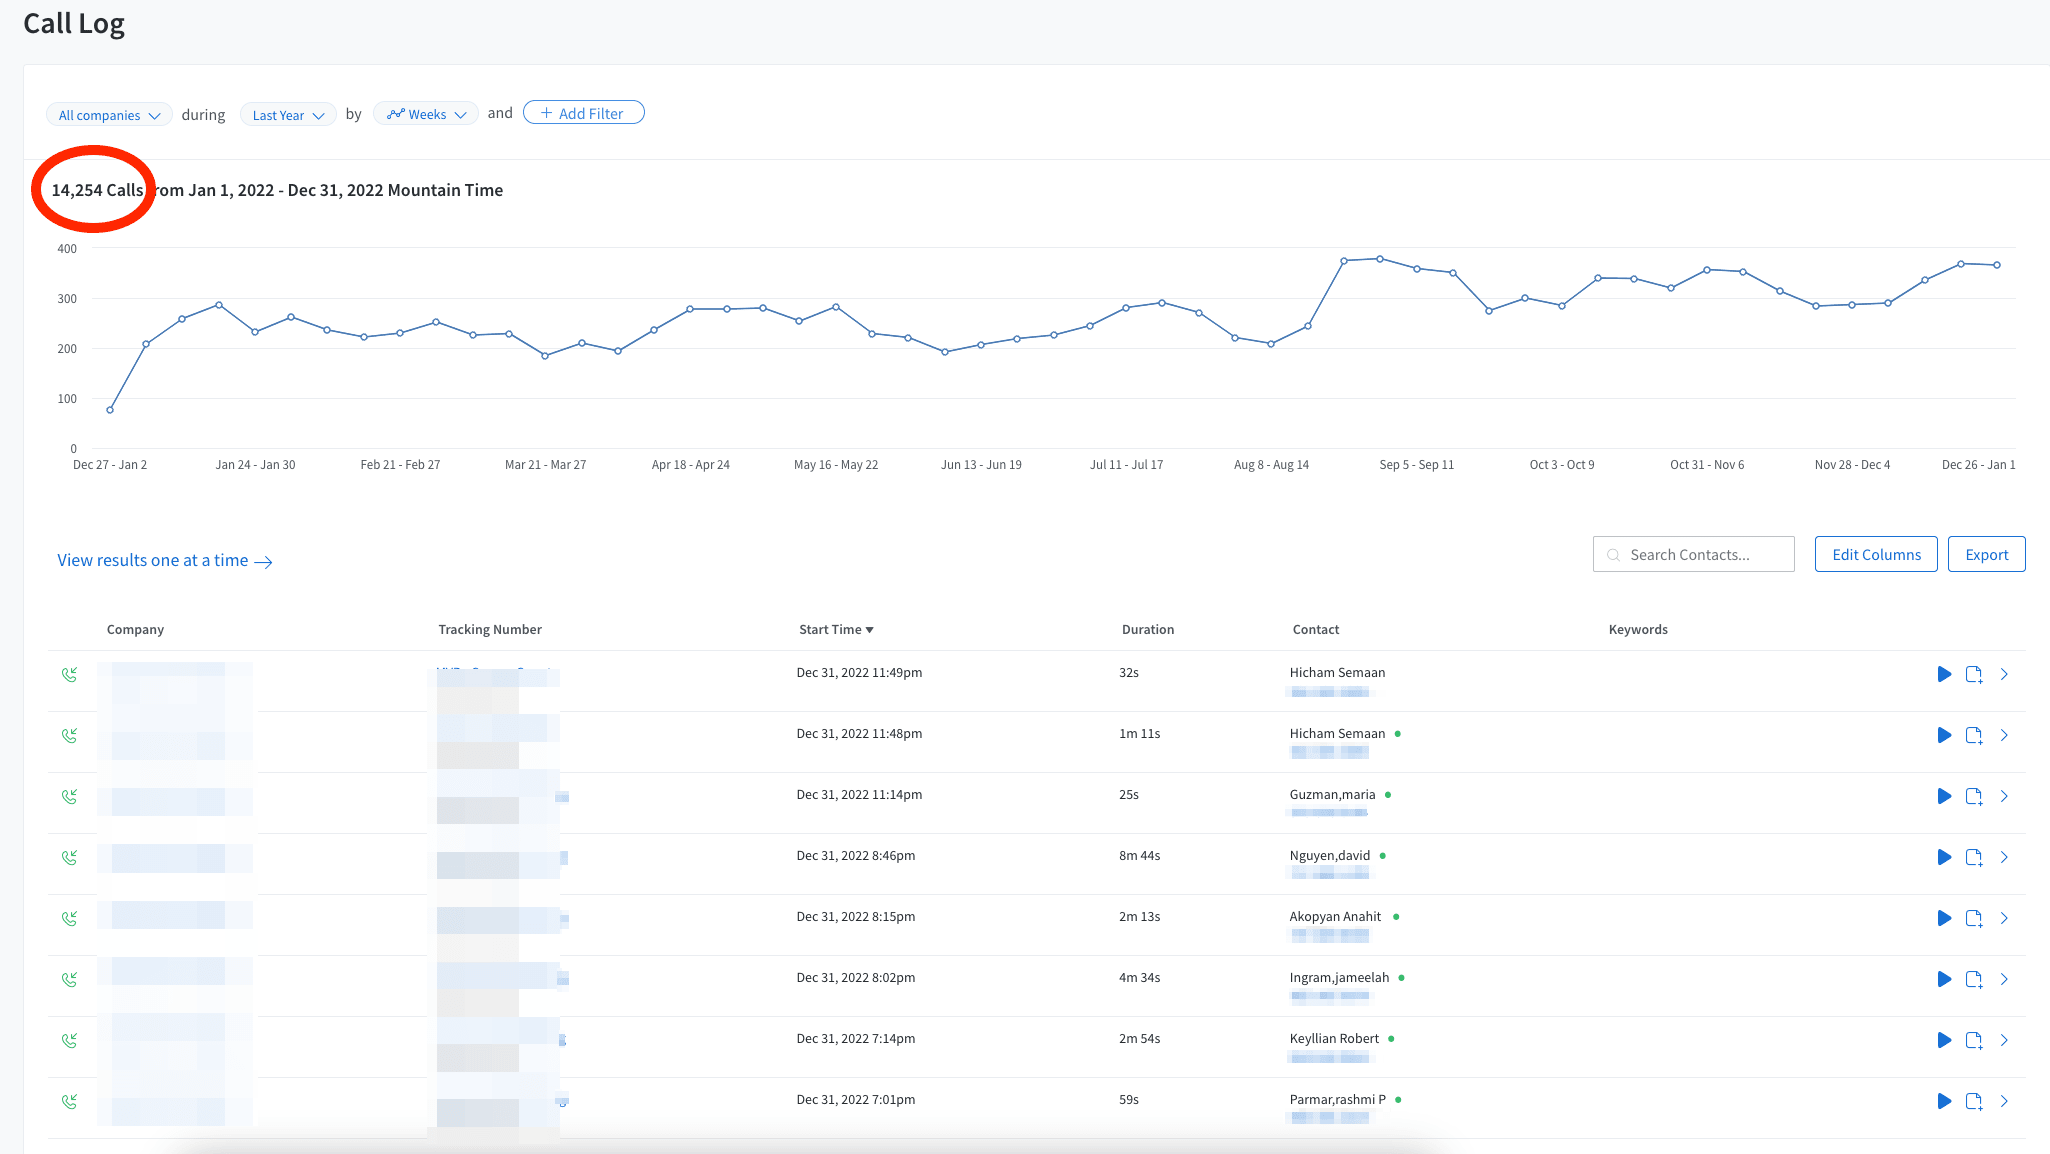
Task: Open details chevron for Nguyen,david call
Action: click(2004, 857)
